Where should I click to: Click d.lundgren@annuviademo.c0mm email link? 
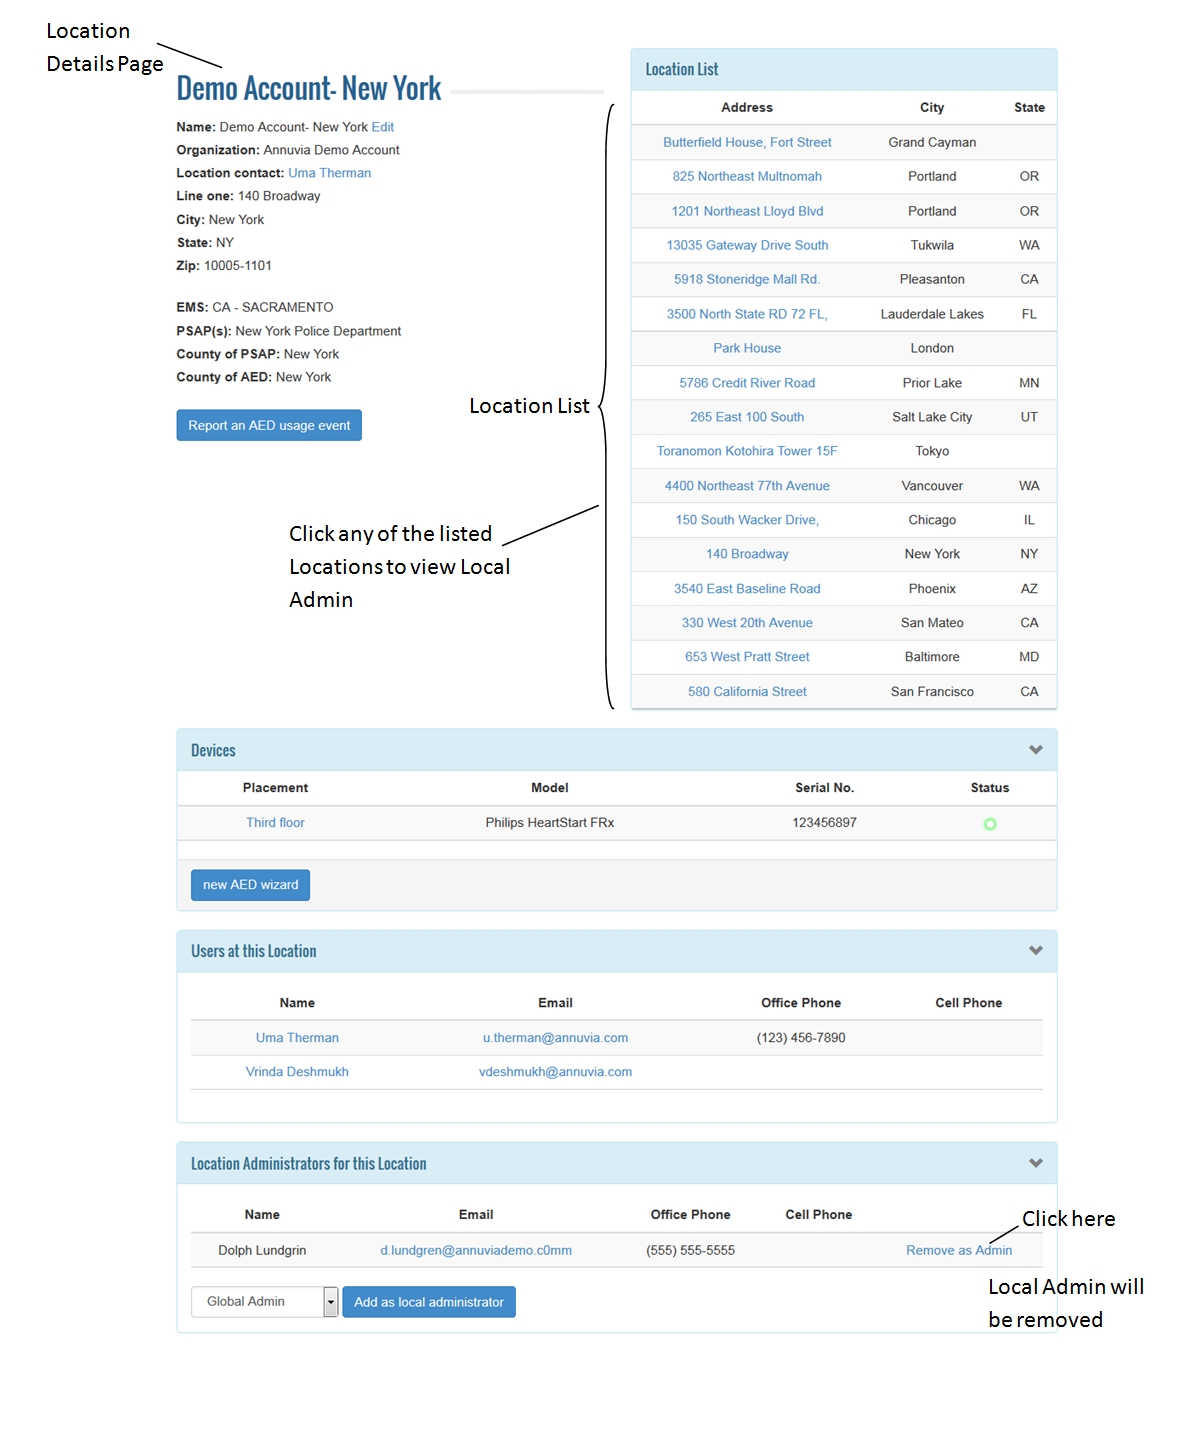(x=476, y=1250)
